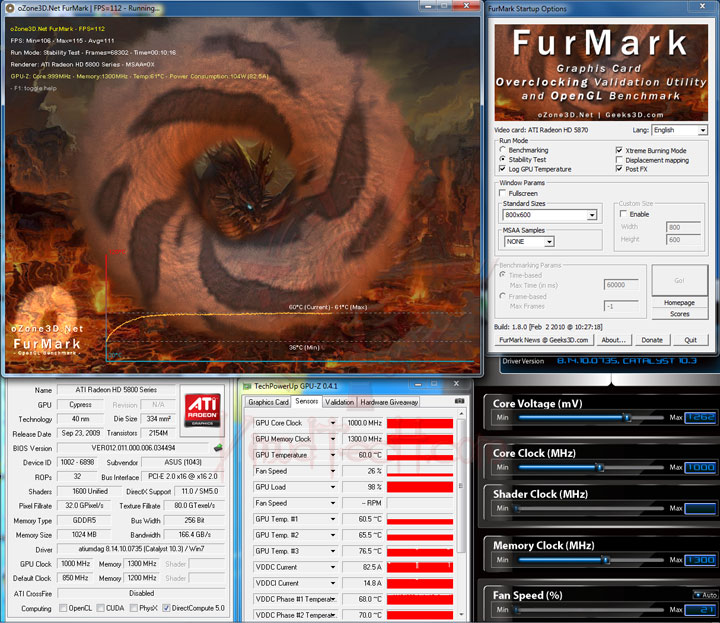Click the Memory Clock value field 1300
The image size is (720, 623).
[700, 560]
